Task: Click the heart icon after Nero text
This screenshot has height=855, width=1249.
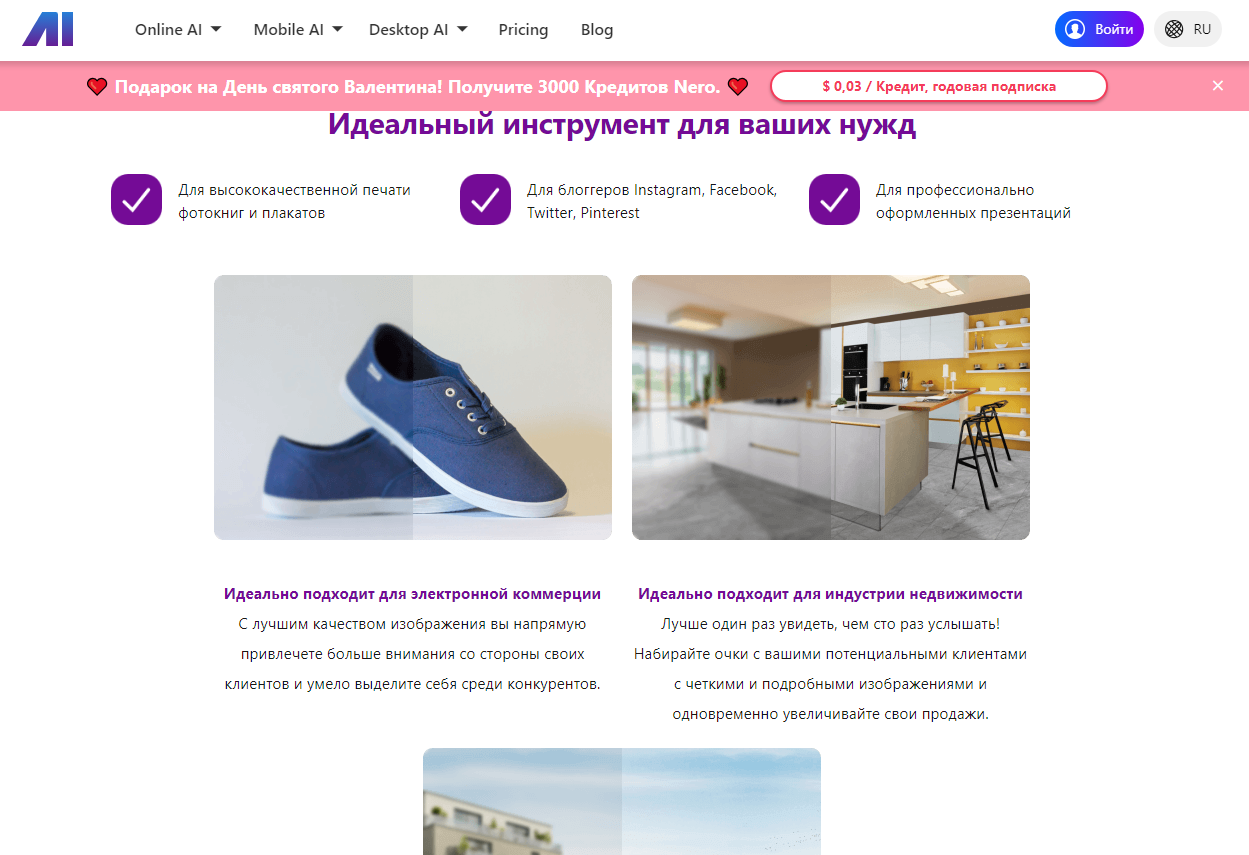Action: click(738, 87)
